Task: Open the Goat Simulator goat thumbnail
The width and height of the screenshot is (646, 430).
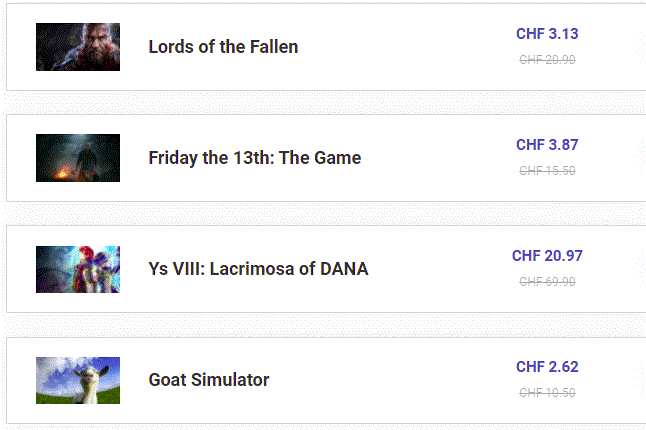Action: (x=78, y=380)
